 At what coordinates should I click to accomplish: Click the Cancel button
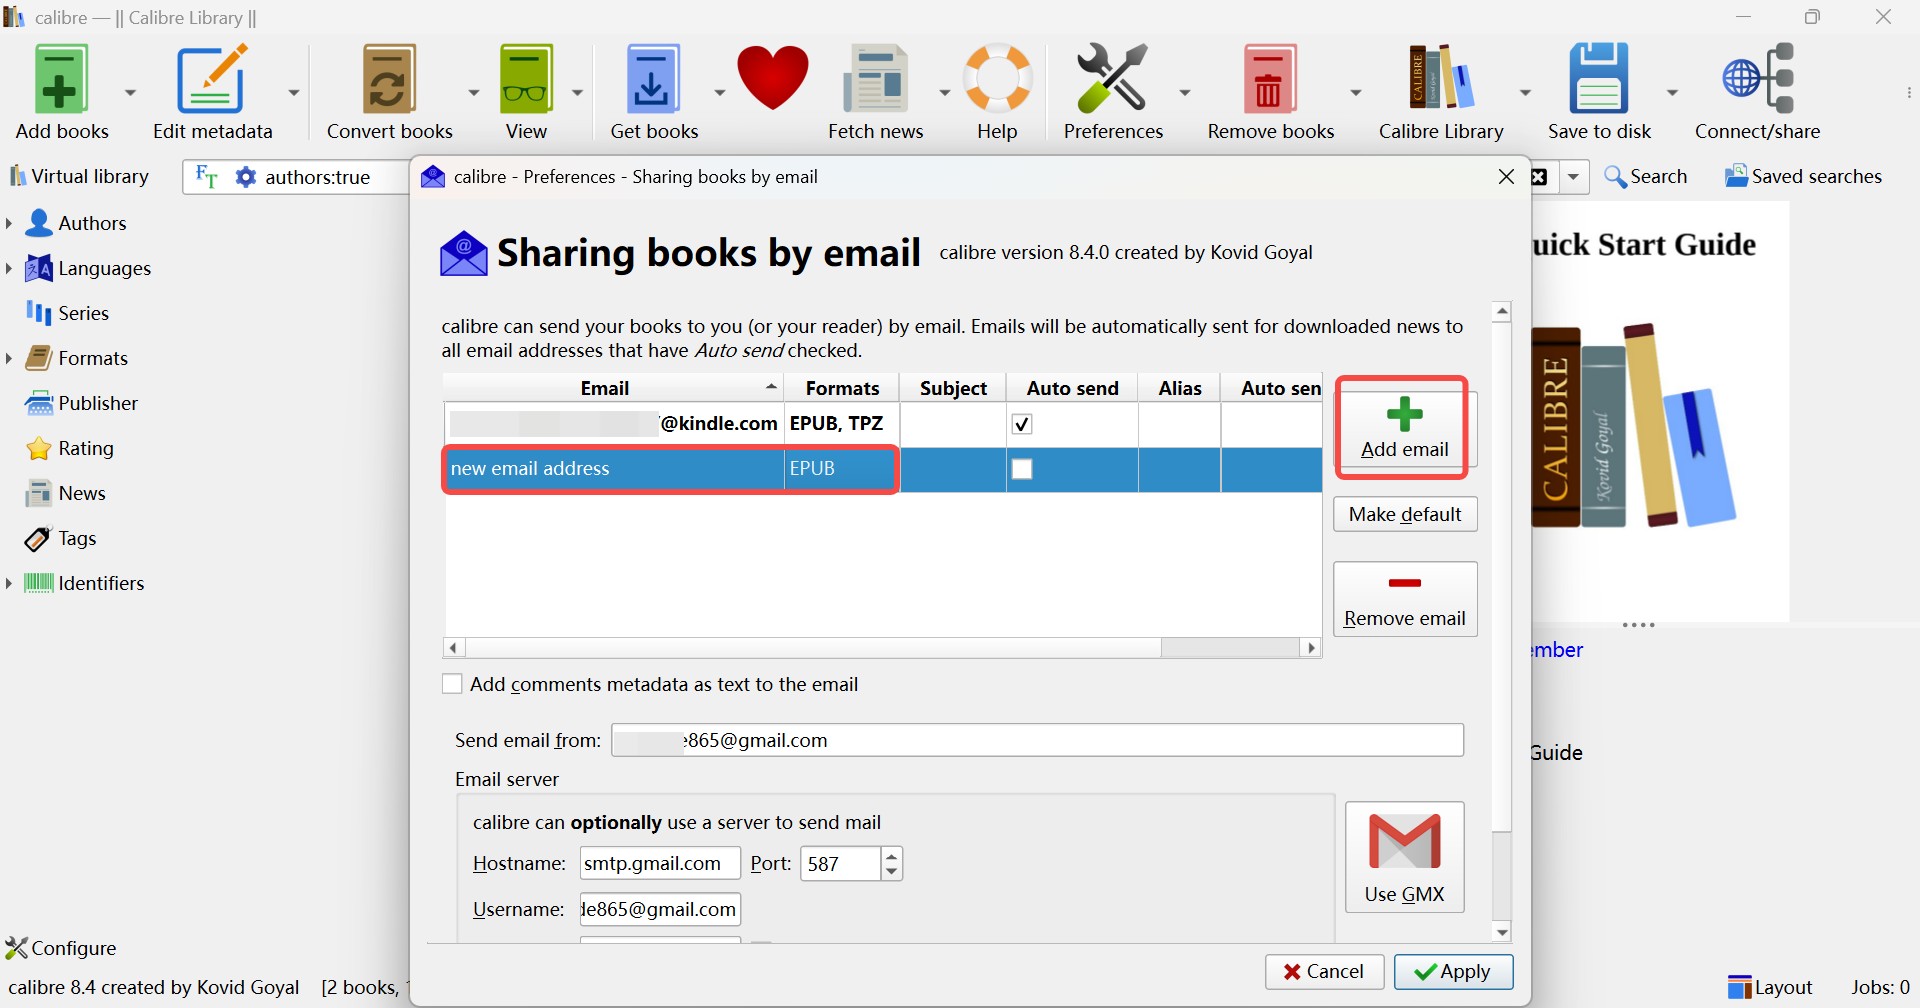click(x=1325, y=972)
